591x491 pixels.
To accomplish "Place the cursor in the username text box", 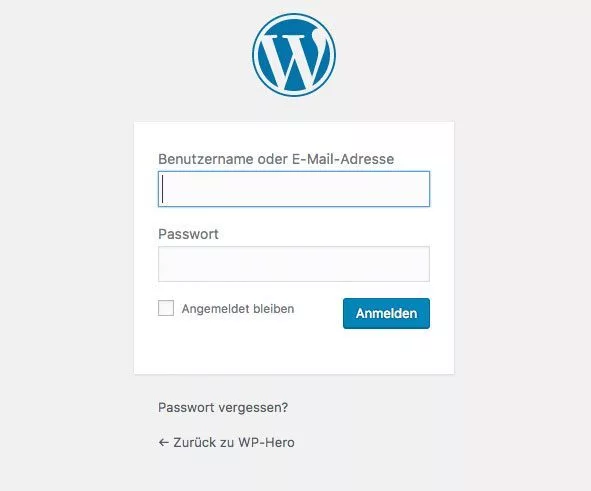I will point(294,189).
